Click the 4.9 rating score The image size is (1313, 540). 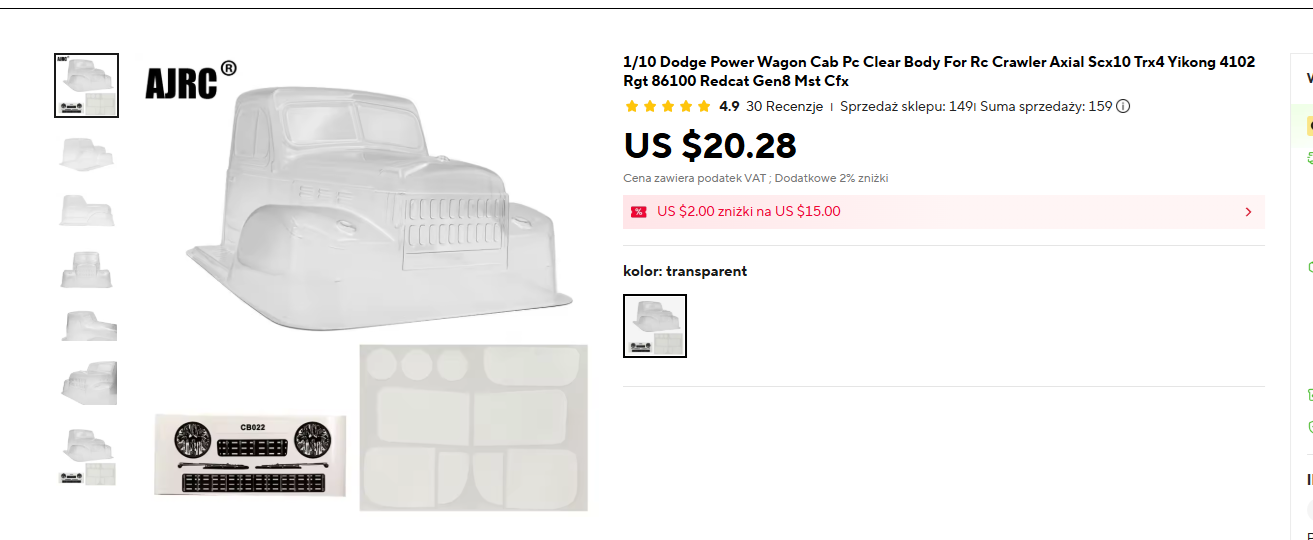[729, 106]
